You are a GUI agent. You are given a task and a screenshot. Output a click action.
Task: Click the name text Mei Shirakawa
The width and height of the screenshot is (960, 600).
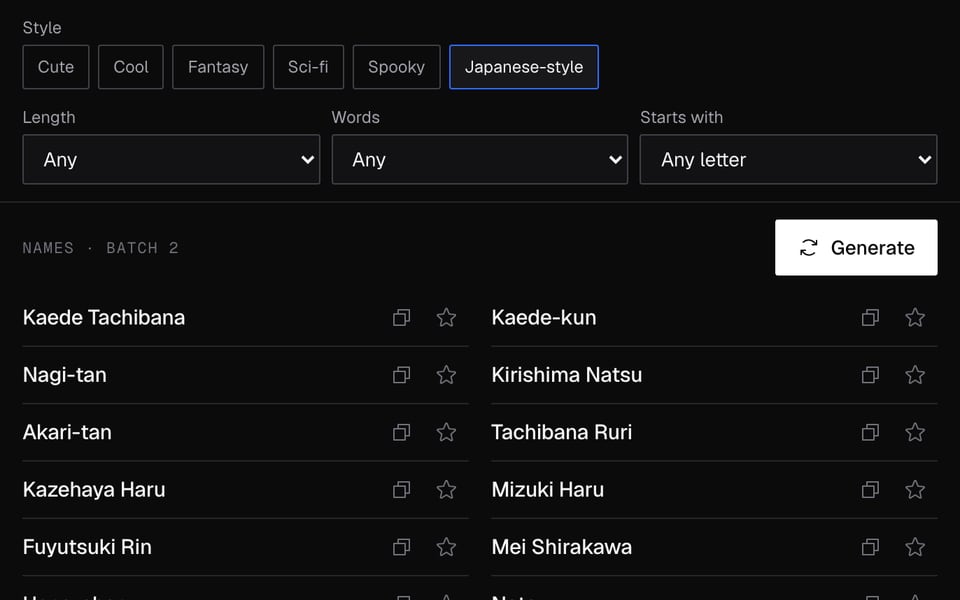(x=561, y=547)
